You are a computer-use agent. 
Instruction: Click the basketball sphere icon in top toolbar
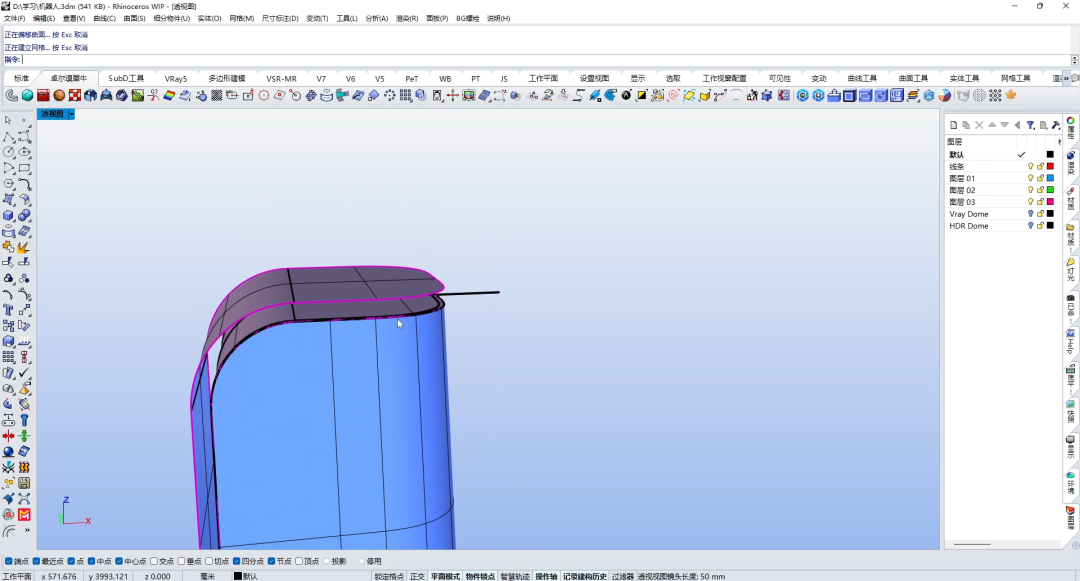point(59,96)
